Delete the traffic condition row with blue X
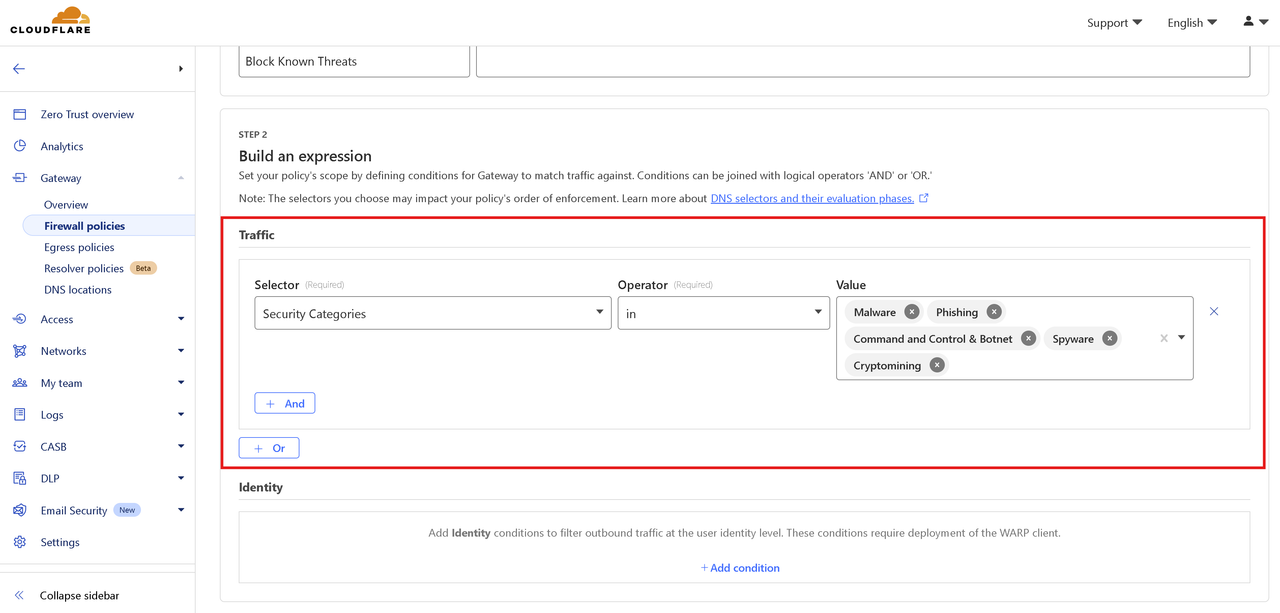This screenshot has width=1280, height=613. click(x=1214, y=312)
